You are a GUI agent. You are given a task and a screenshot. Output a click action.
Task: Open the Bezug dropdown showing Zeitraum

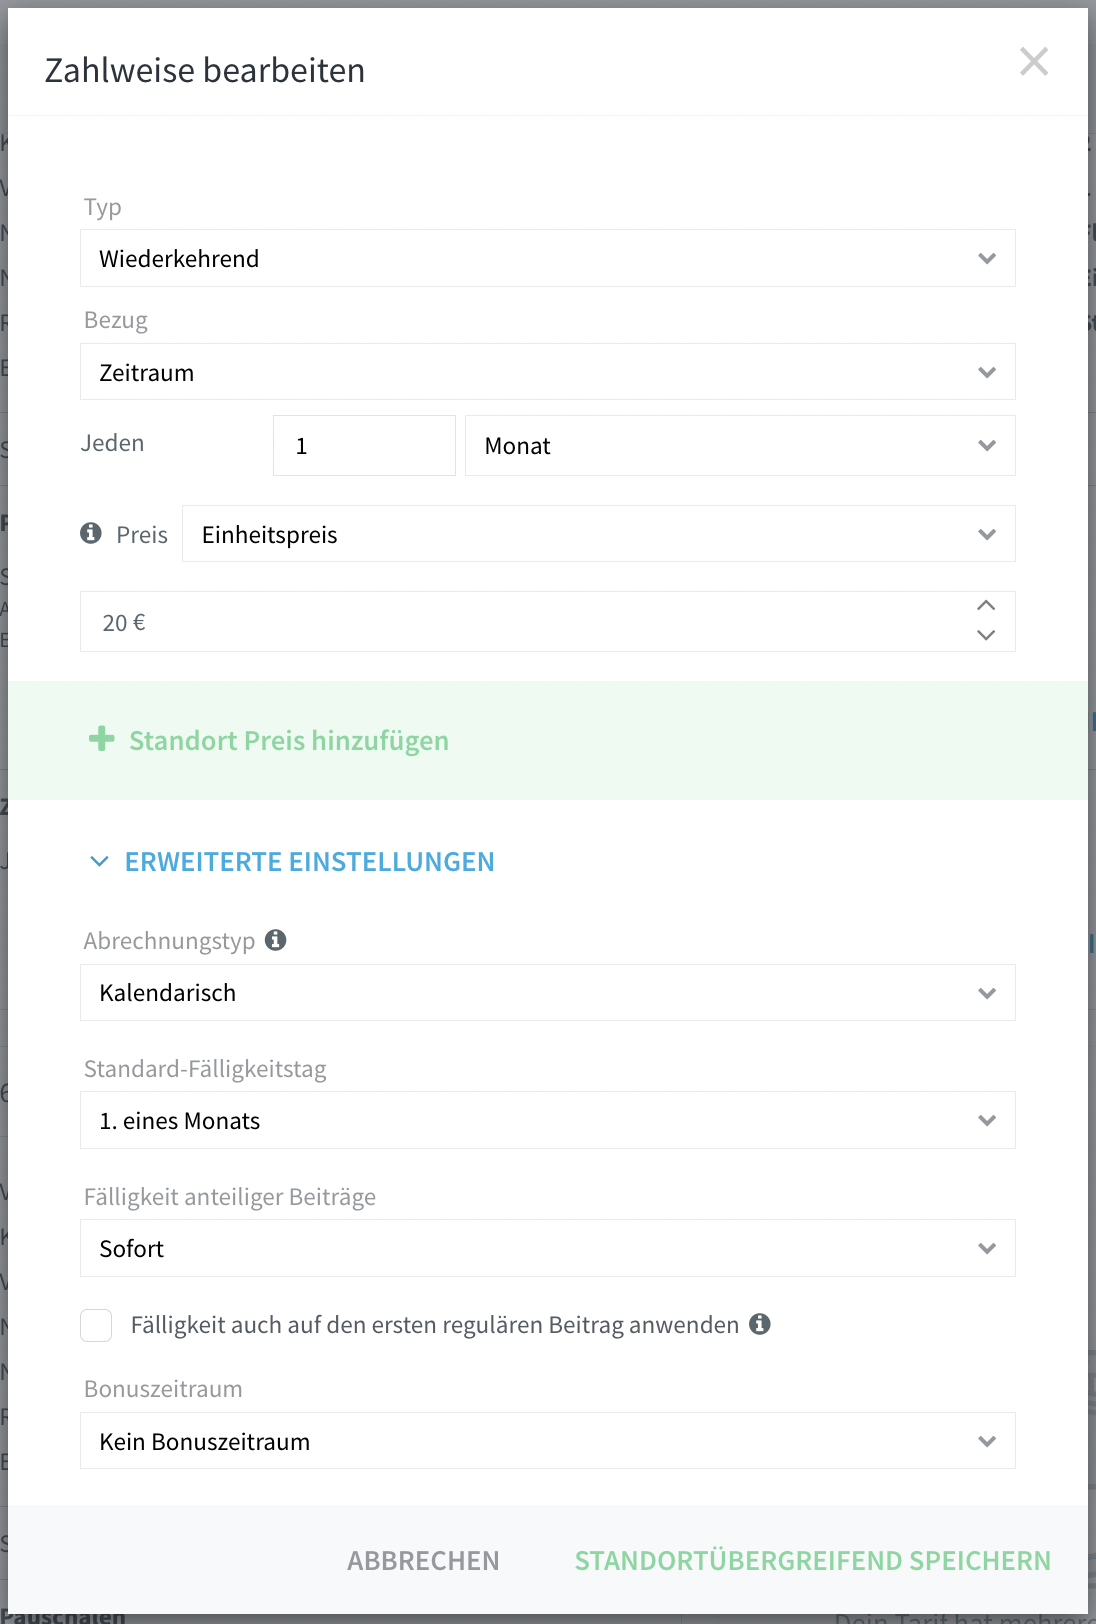[x=548, y=372]
